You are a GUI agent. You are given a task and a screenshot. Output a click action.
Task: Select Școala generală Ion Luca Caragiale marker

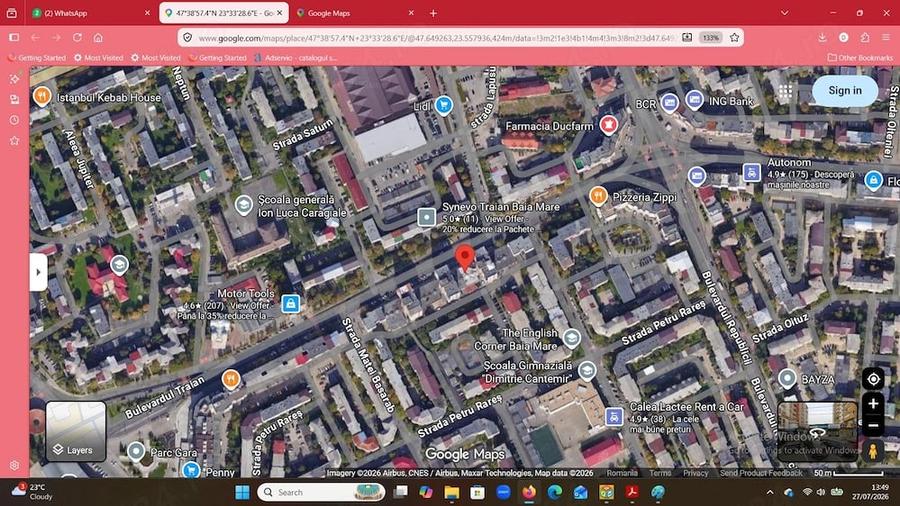(x=243, y=205)
